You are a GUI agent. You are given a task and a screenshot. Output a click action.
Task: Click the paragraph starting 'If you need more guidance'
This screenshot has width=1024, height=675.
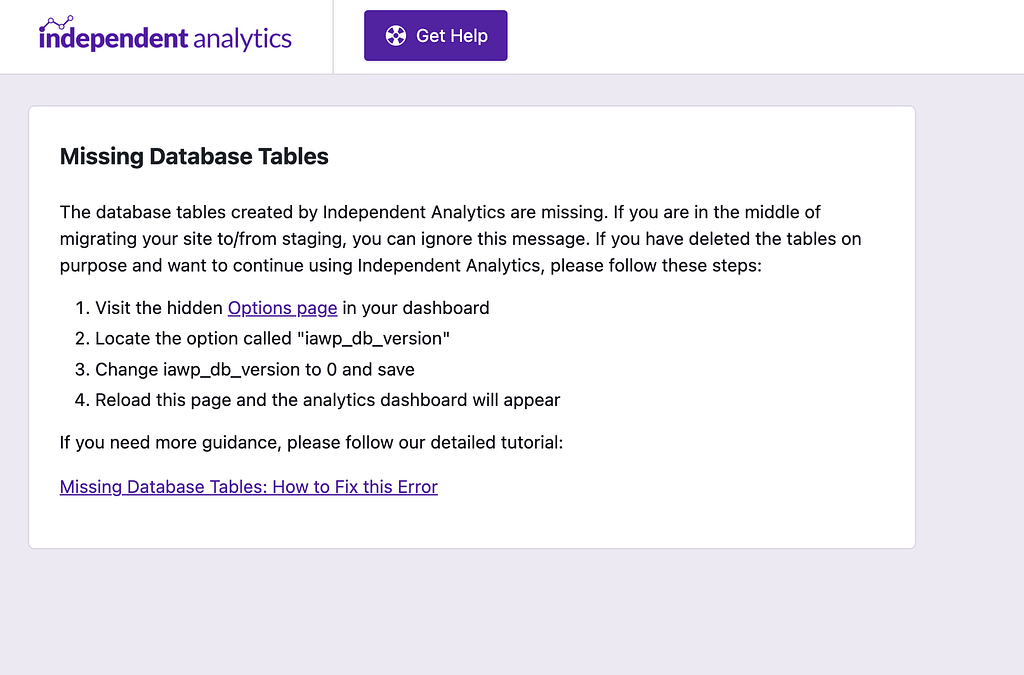[x=311, y=442]
